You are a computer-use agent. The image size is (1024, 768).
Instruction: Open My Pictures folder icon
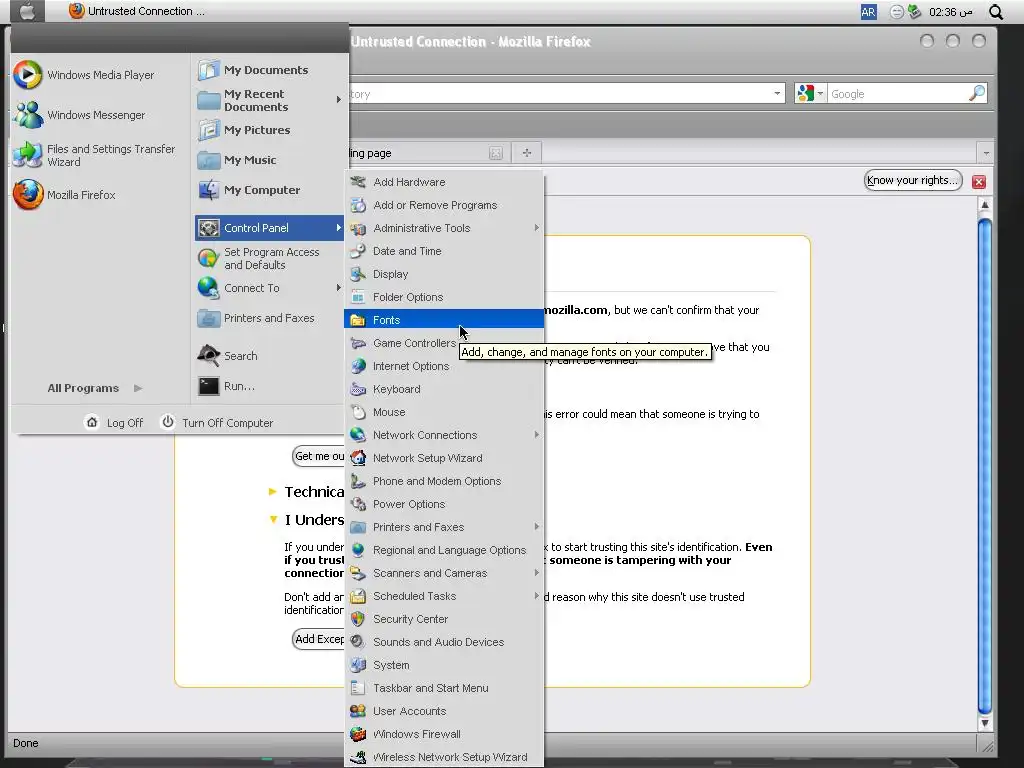pyautogui.click(x=208, y=130)
